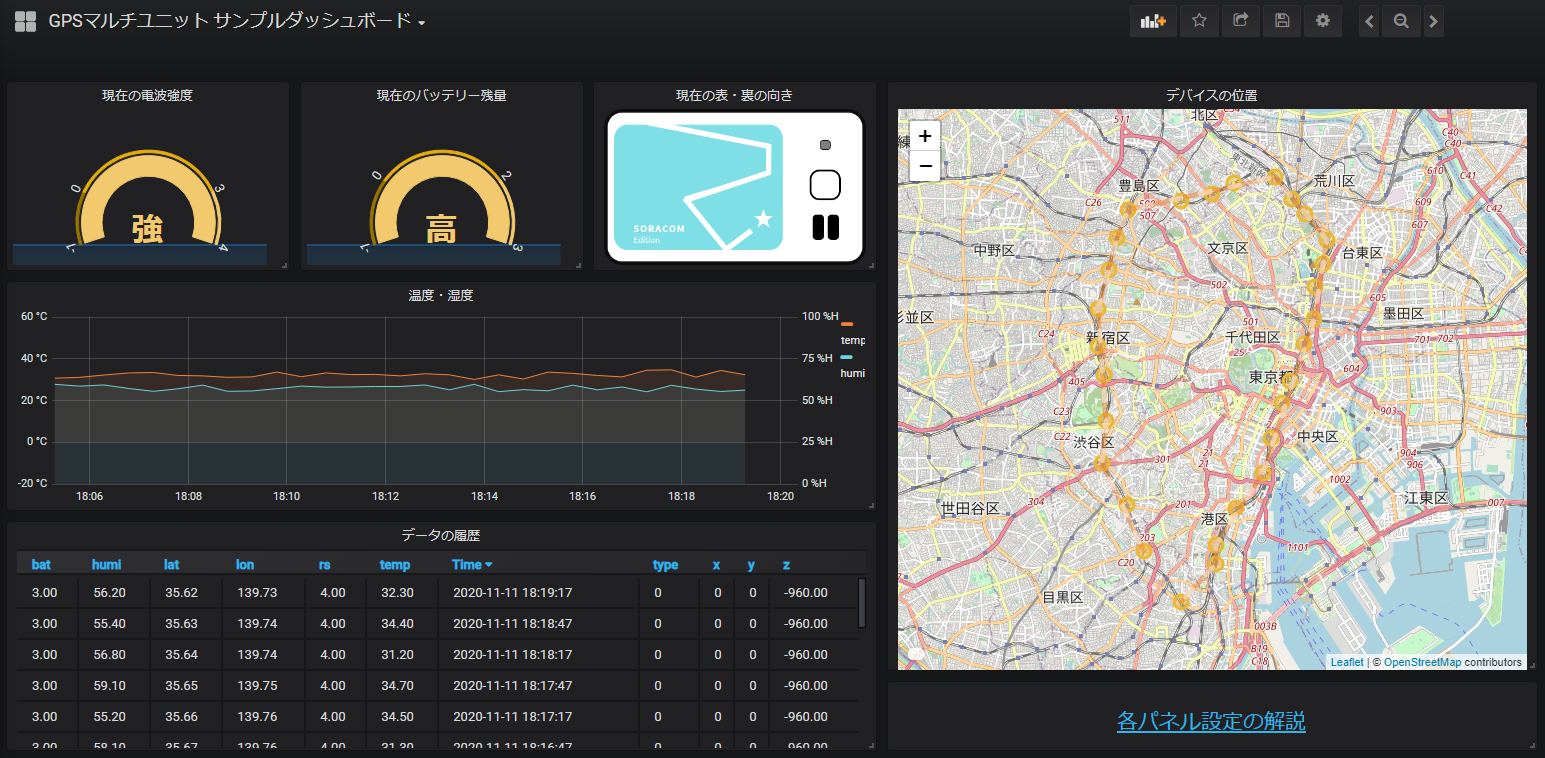Star this dashboard as favorite
The width and height of the screenshot is (1545, 758).
tap(1199, 20)
